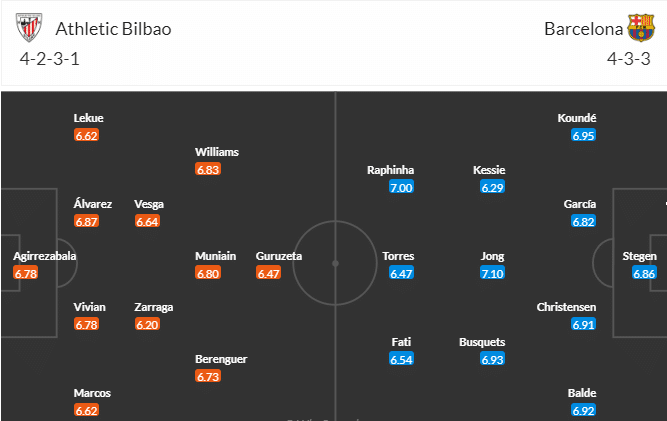Viewport: 667px width, 421px height.
Task: Click Agirrezabala's 6.78 rating badge
Action: coord(26,273)
